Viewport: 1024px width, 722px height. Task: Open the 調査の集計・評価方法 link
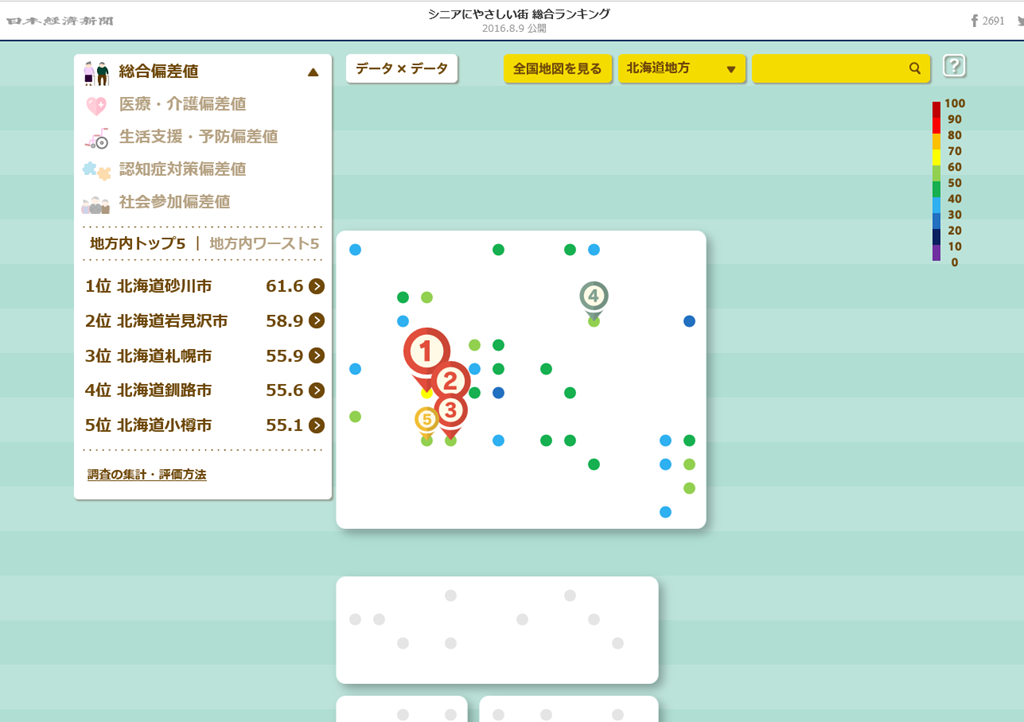[146, 475]
